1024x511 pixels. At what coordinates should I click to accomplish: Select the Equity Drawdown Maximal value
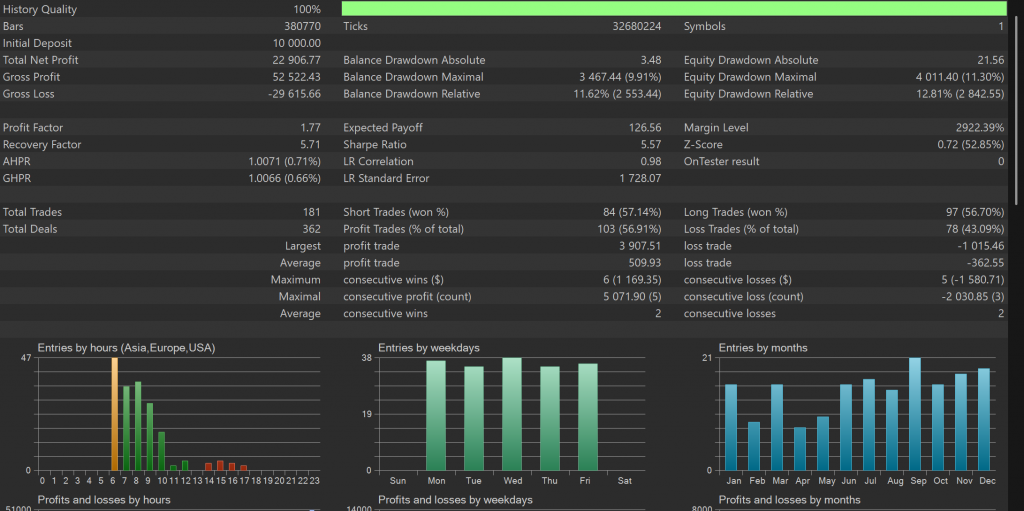960,77
